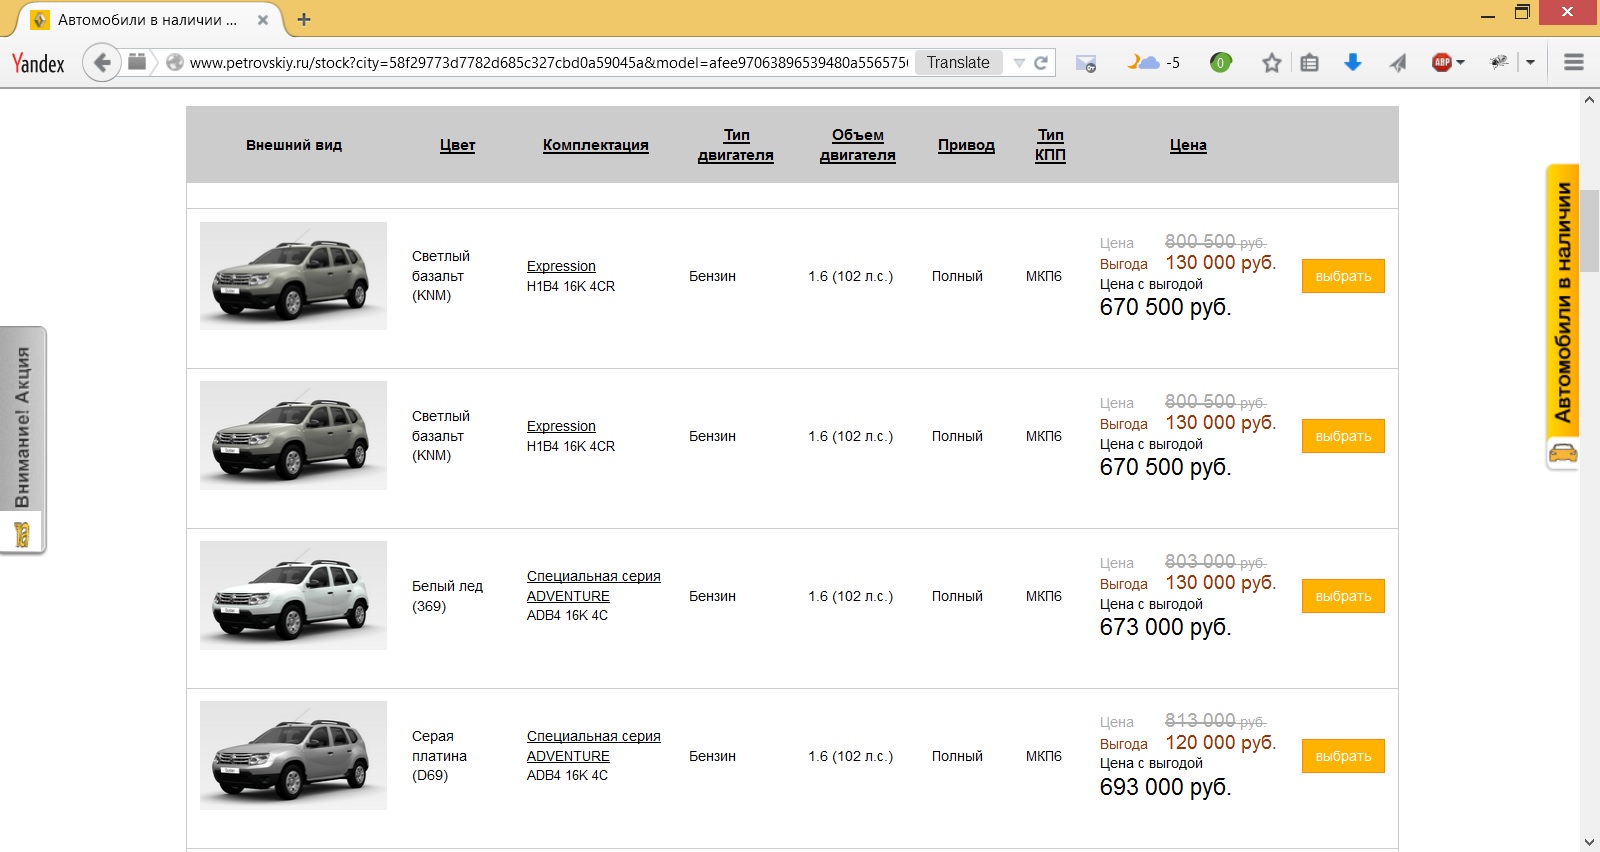Expand the toolbar overflow dropdown arrow
This screenshot has width=1600, height=852.
point(1530,62)
